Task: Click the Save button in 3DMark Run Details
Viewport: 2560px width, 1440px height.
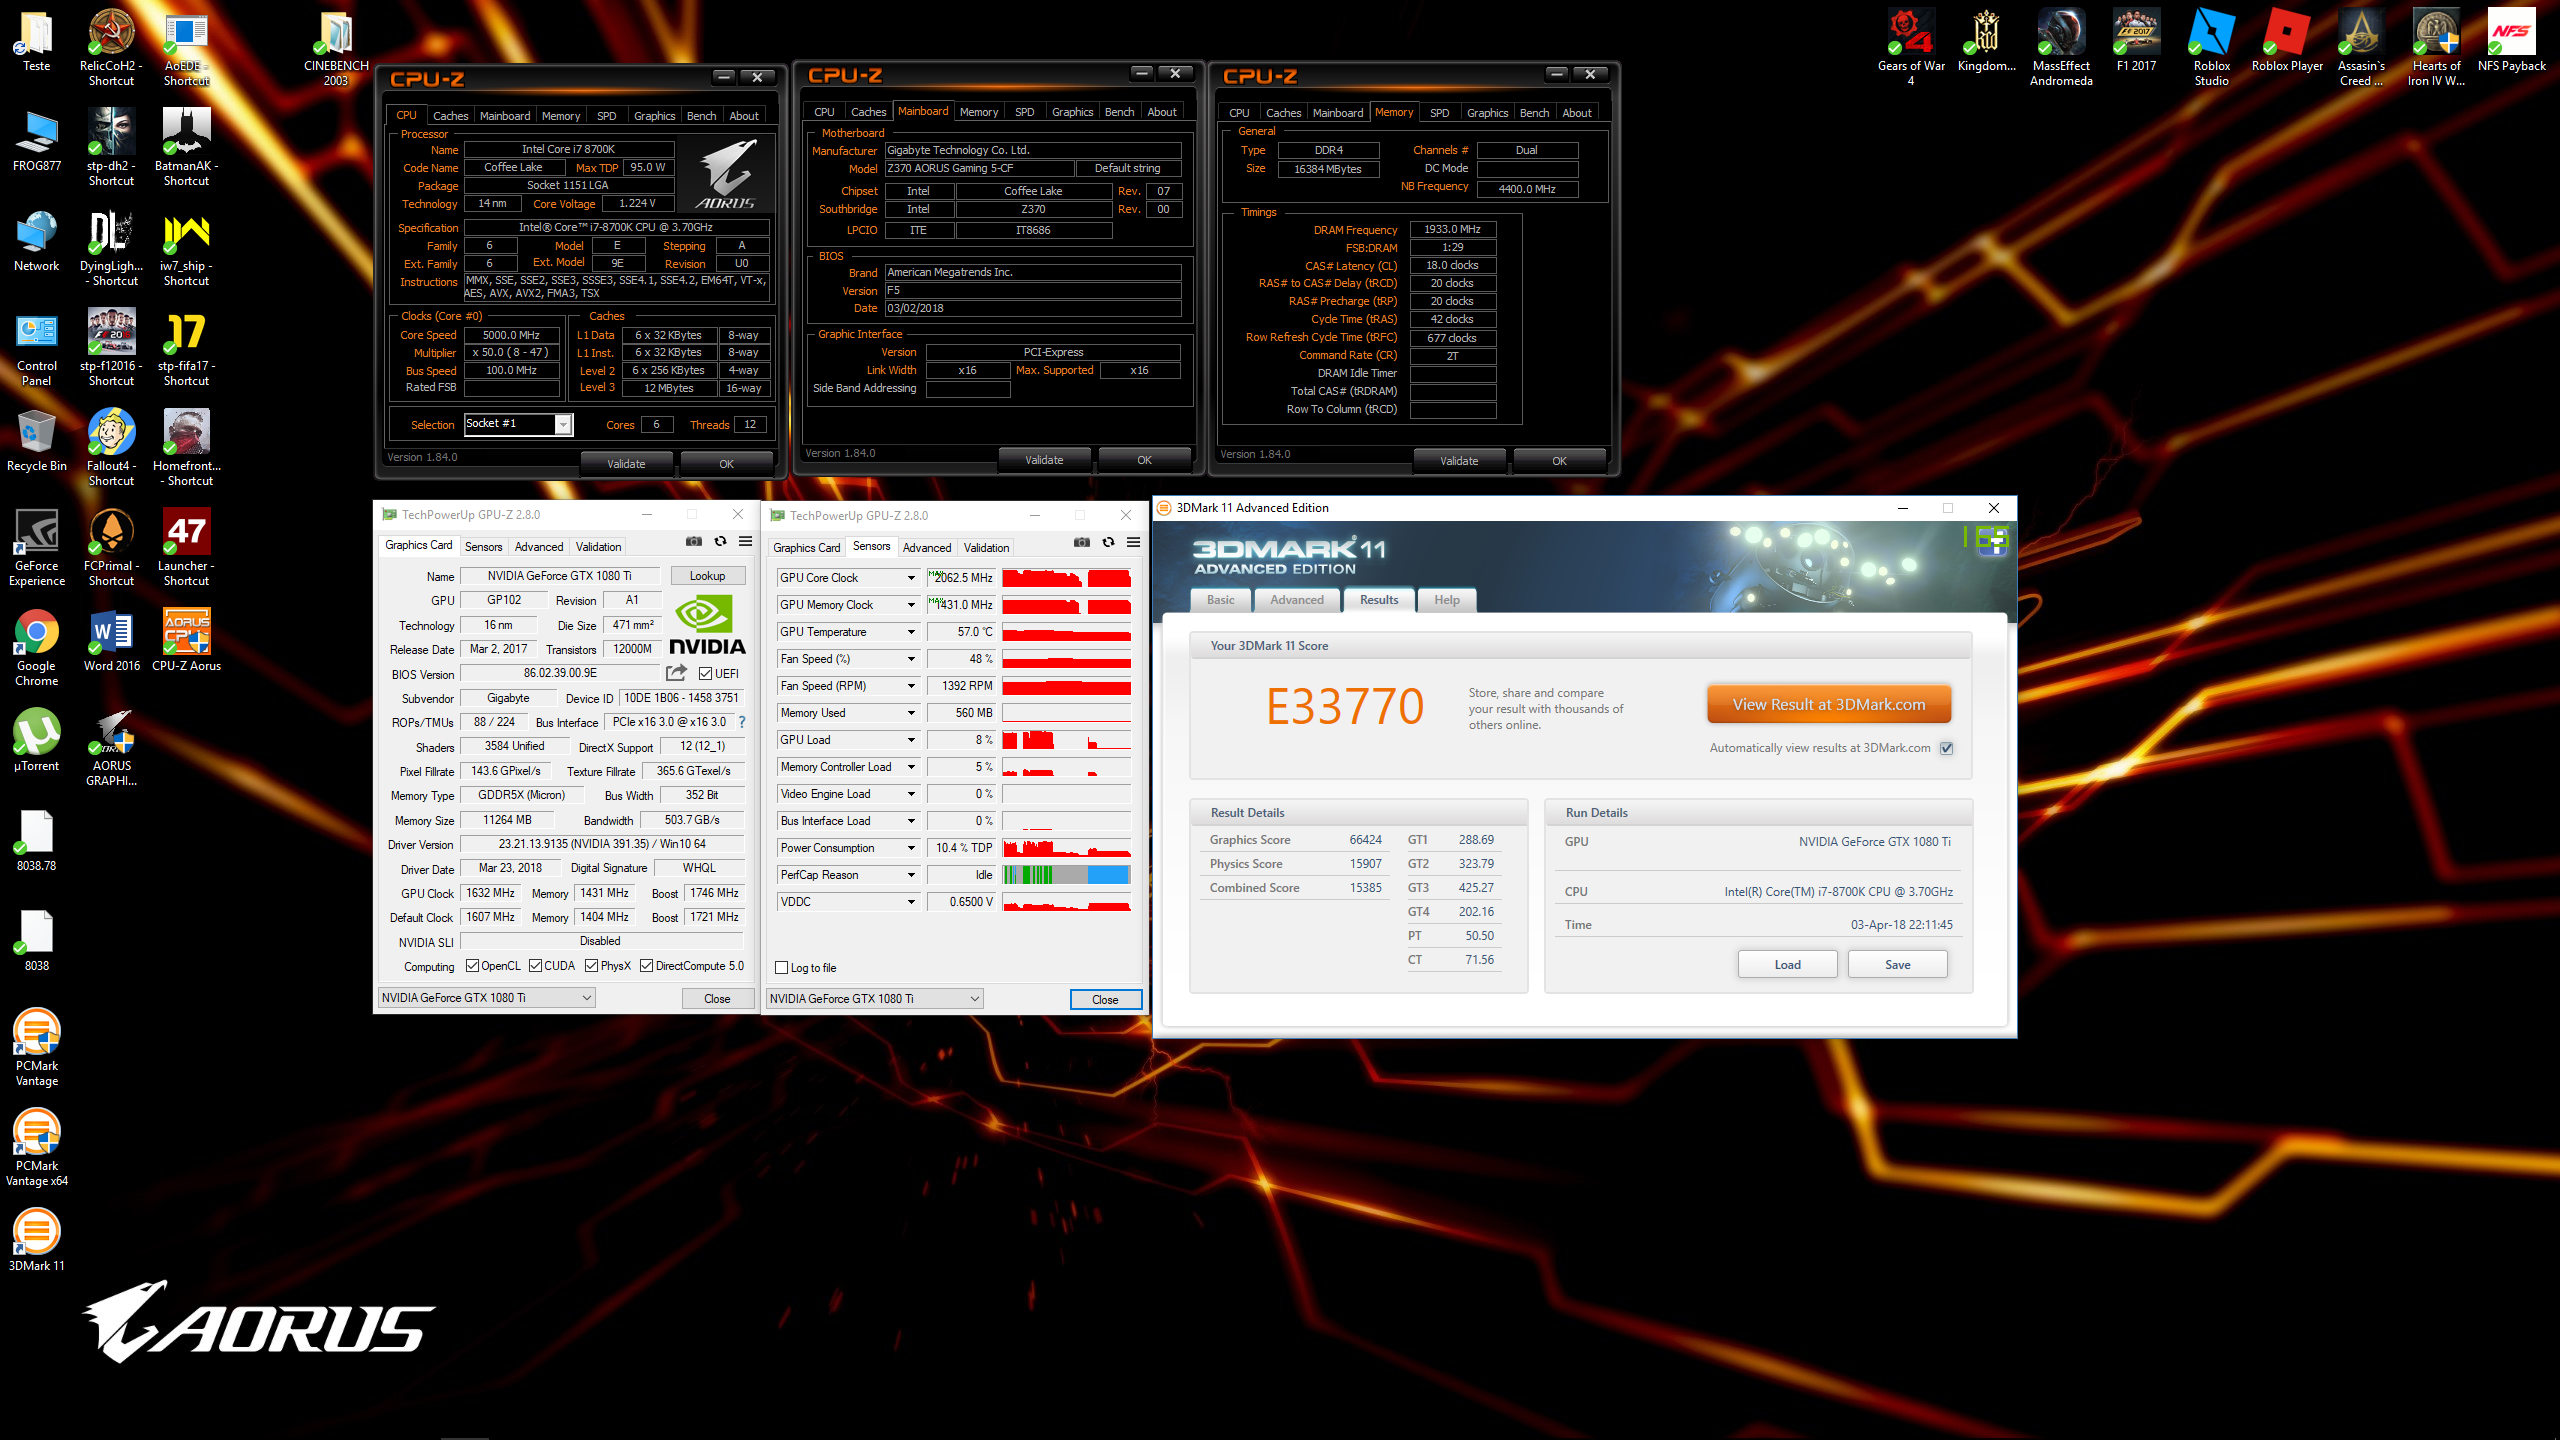Action: pos(1898,965)
